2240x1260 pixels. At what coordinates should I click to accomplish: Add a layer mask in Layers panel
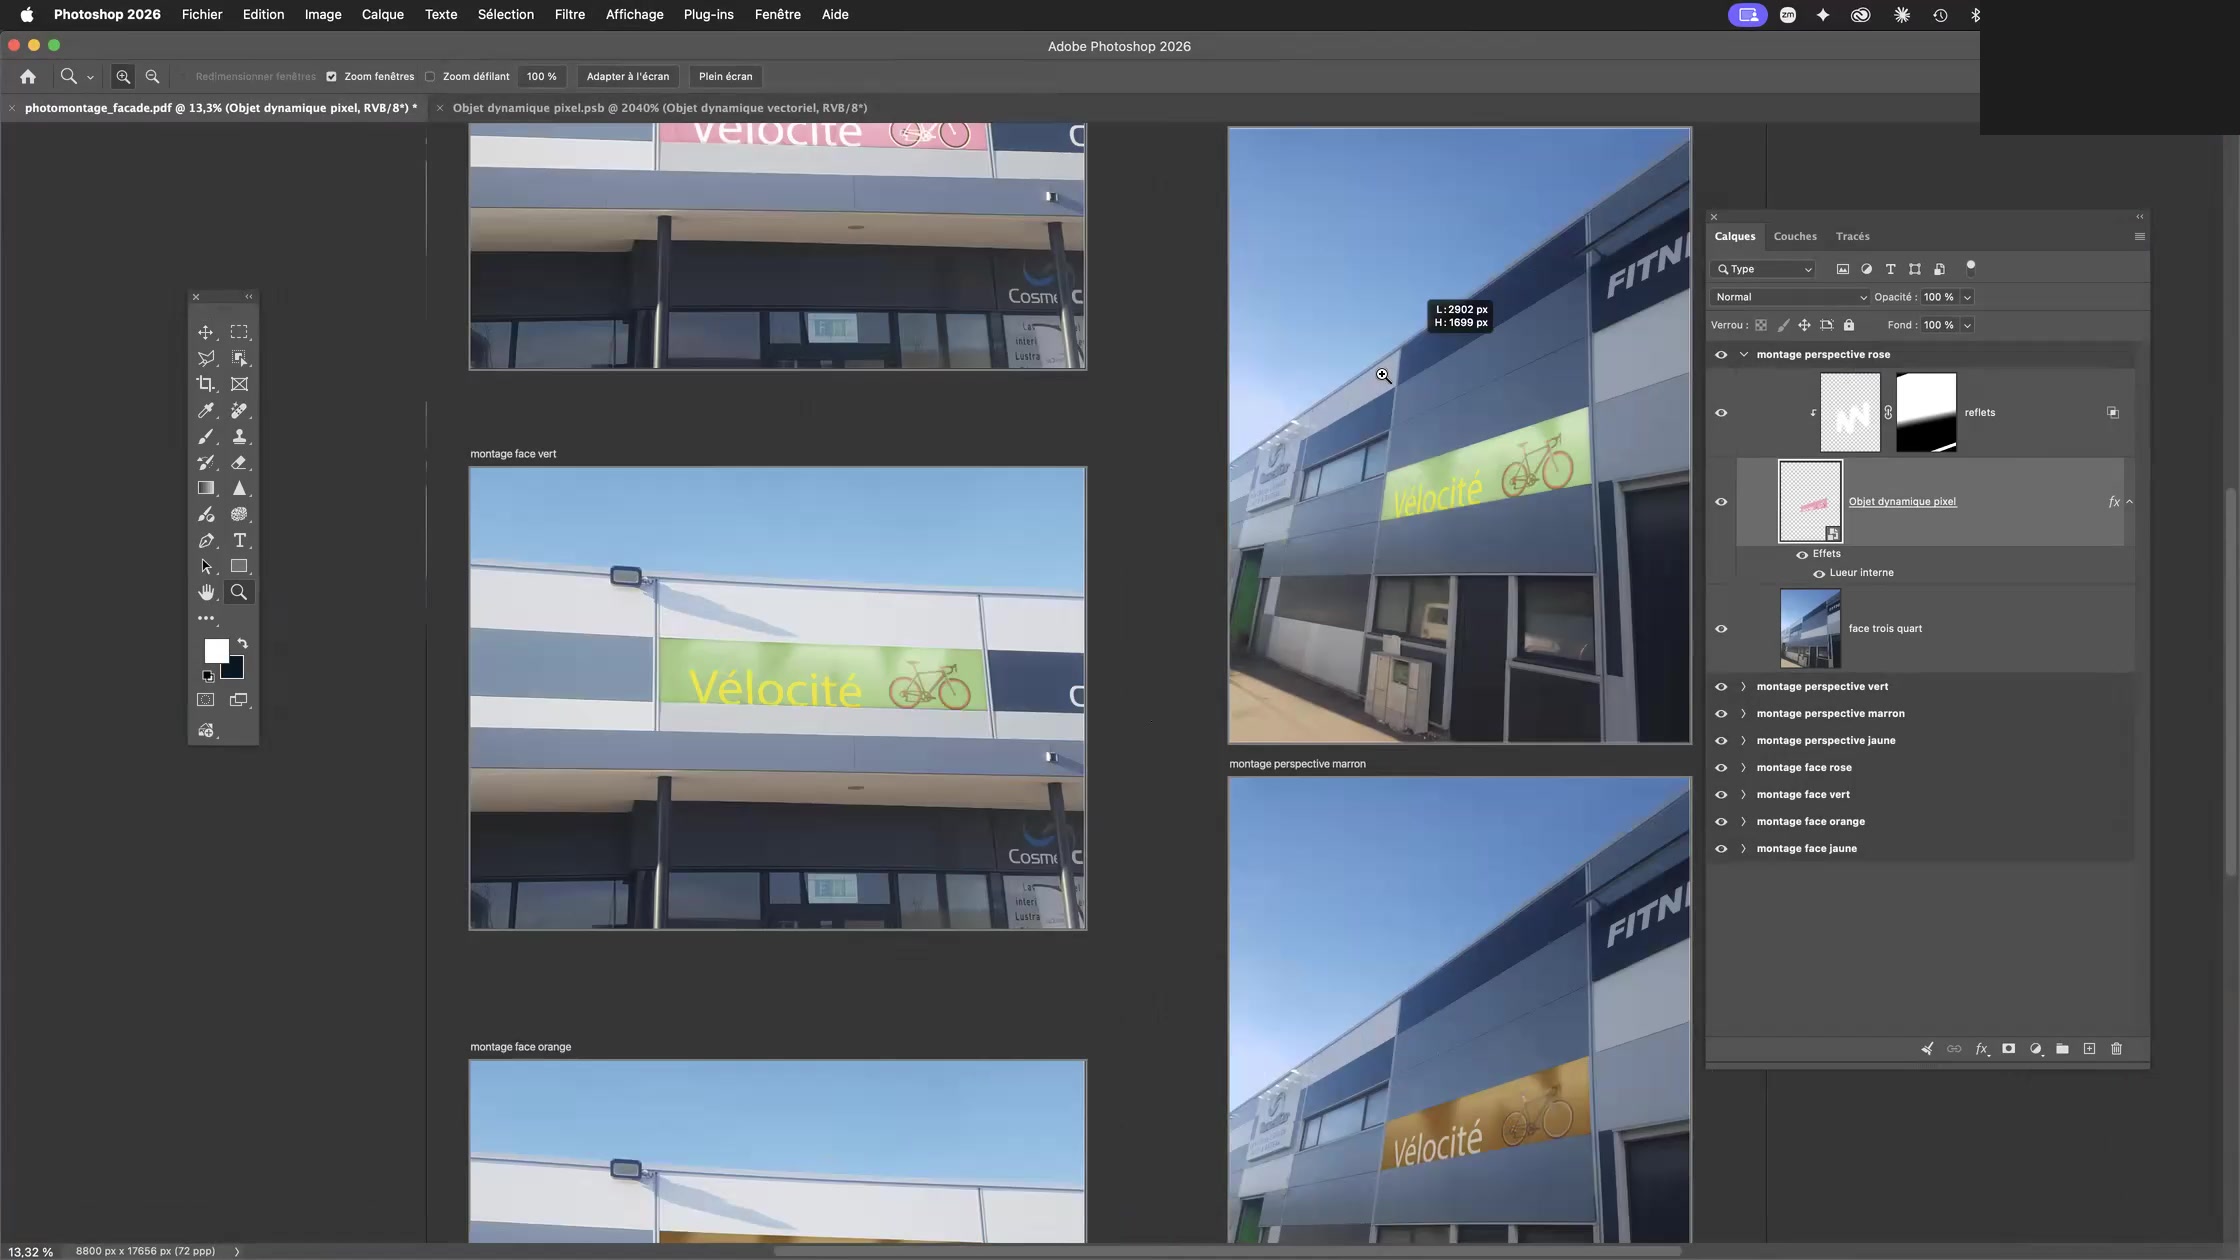point(2008,1049)
